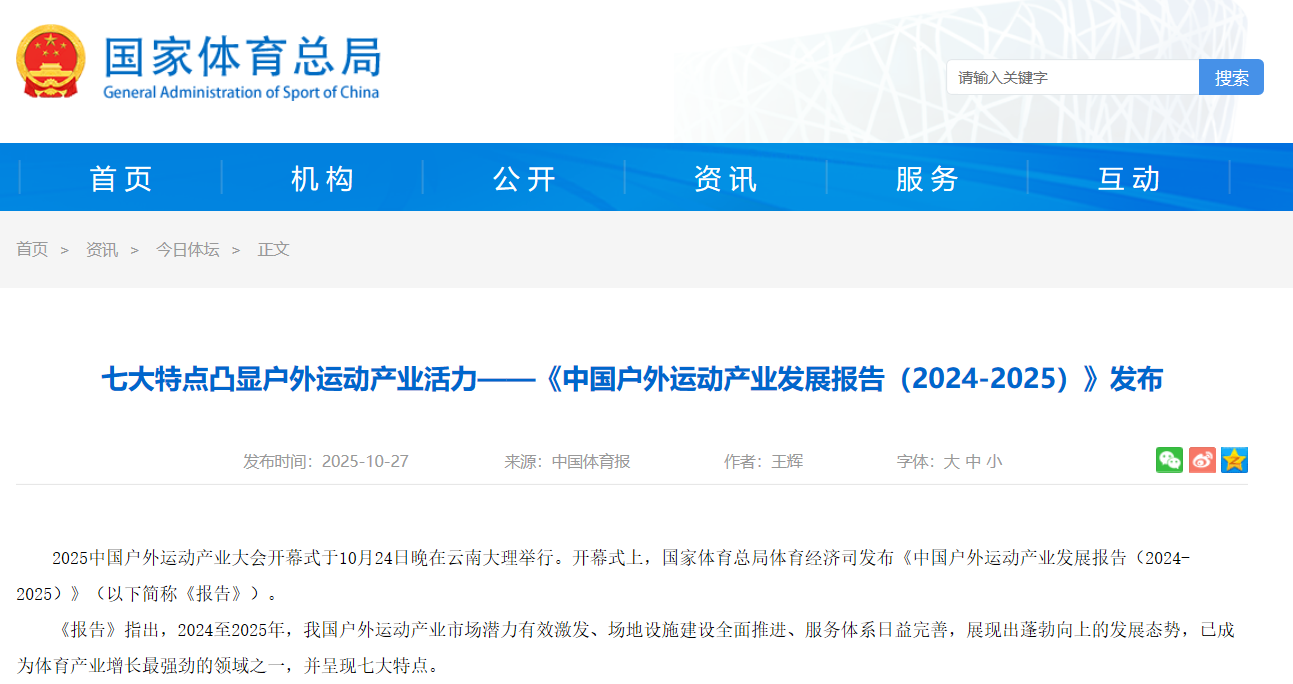Set font size to 中 (medium)
This screenshot has width=1293, height=684.
pyautogui.click(x=973, y=461)
